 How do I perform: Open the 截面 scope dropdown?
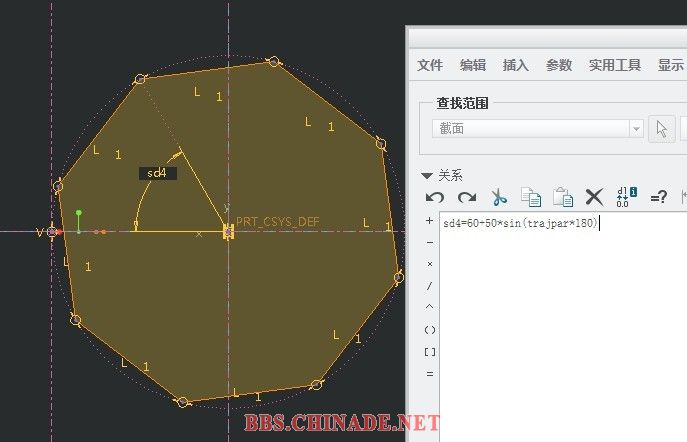[x=636, y=129]
